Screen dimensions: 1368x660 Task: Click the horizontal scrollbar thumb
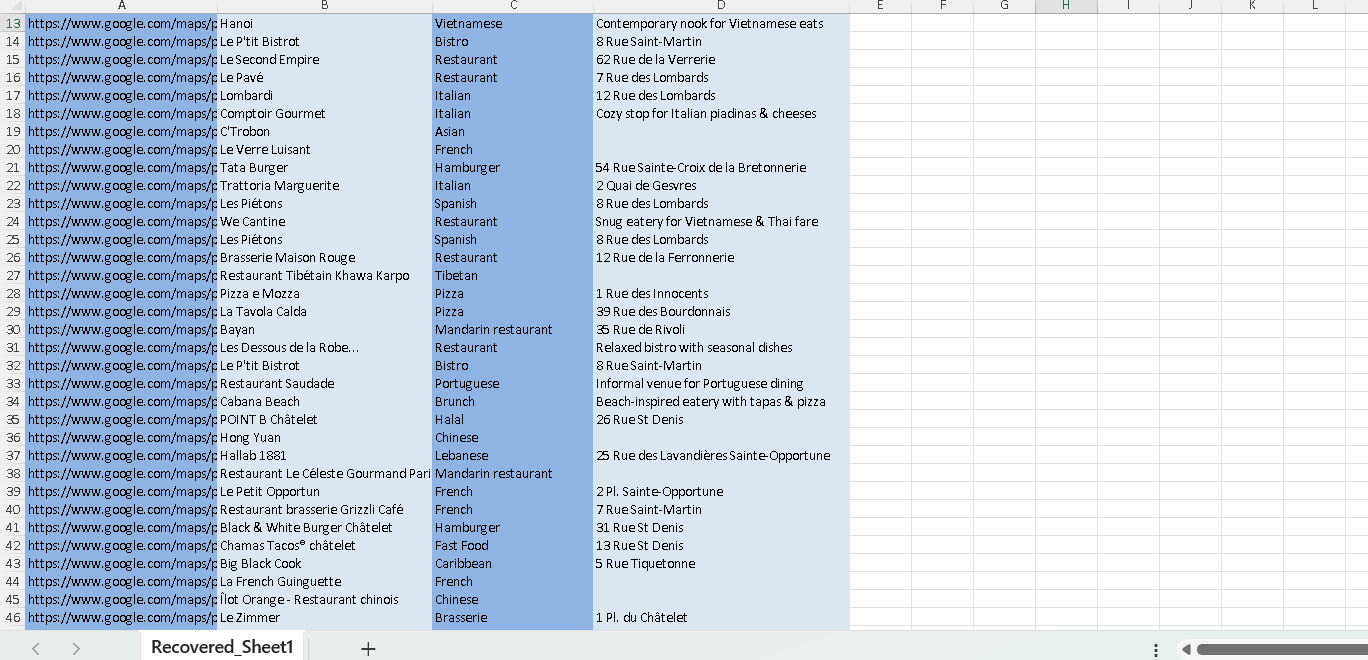pos(1280,649)
